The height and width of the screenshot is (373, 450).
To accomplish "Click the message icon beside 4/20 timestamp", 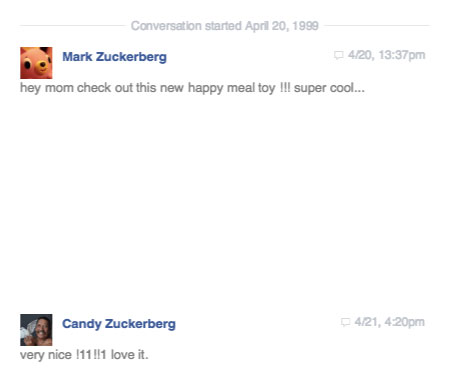I will coord(339,55).
